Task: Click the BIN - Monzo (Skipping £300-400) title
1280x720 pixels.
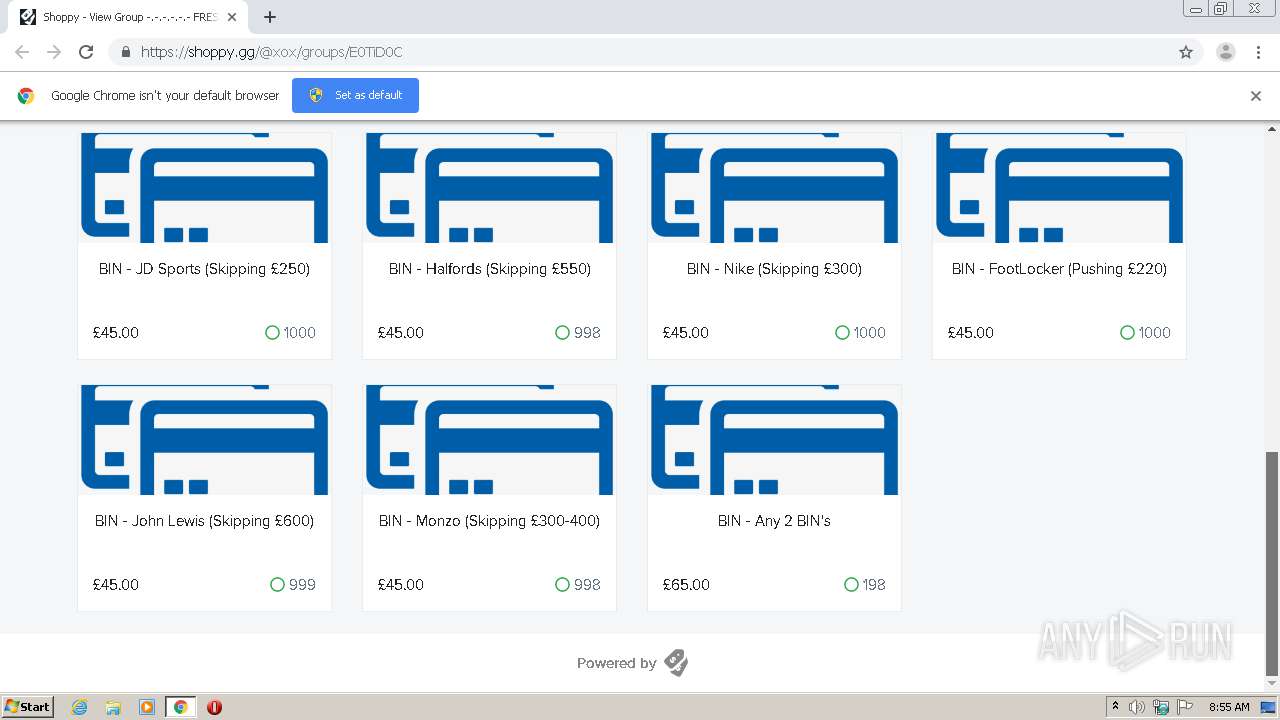Action: [489, 521]
